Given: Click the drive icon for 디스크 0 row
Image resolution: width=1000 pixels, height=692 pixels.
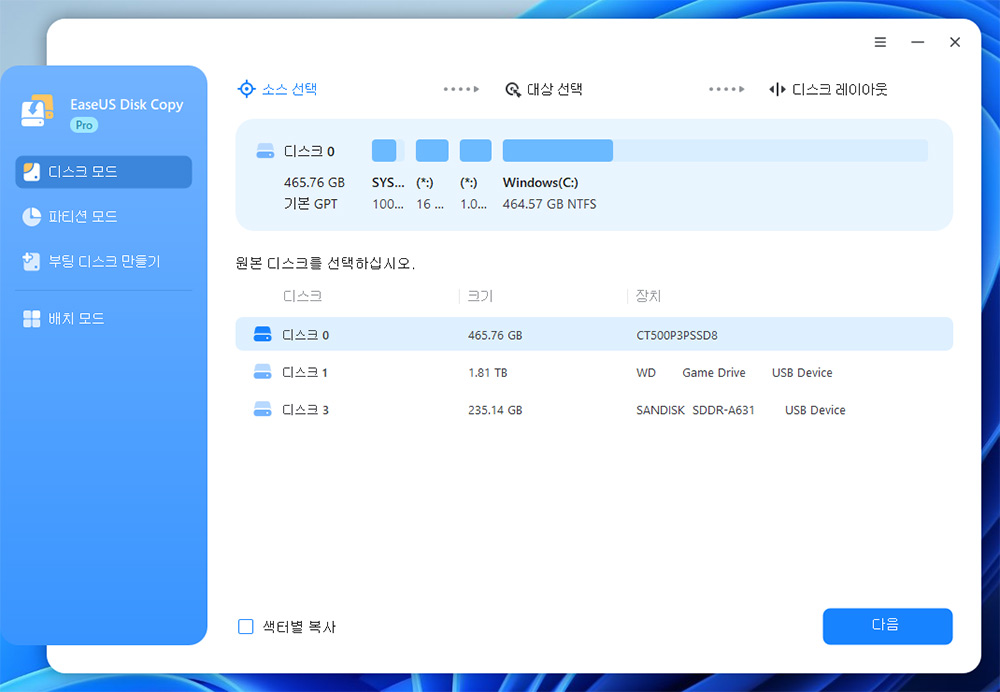Looking at the screenshot, I should pyautogui.click(x=262, y=334).
